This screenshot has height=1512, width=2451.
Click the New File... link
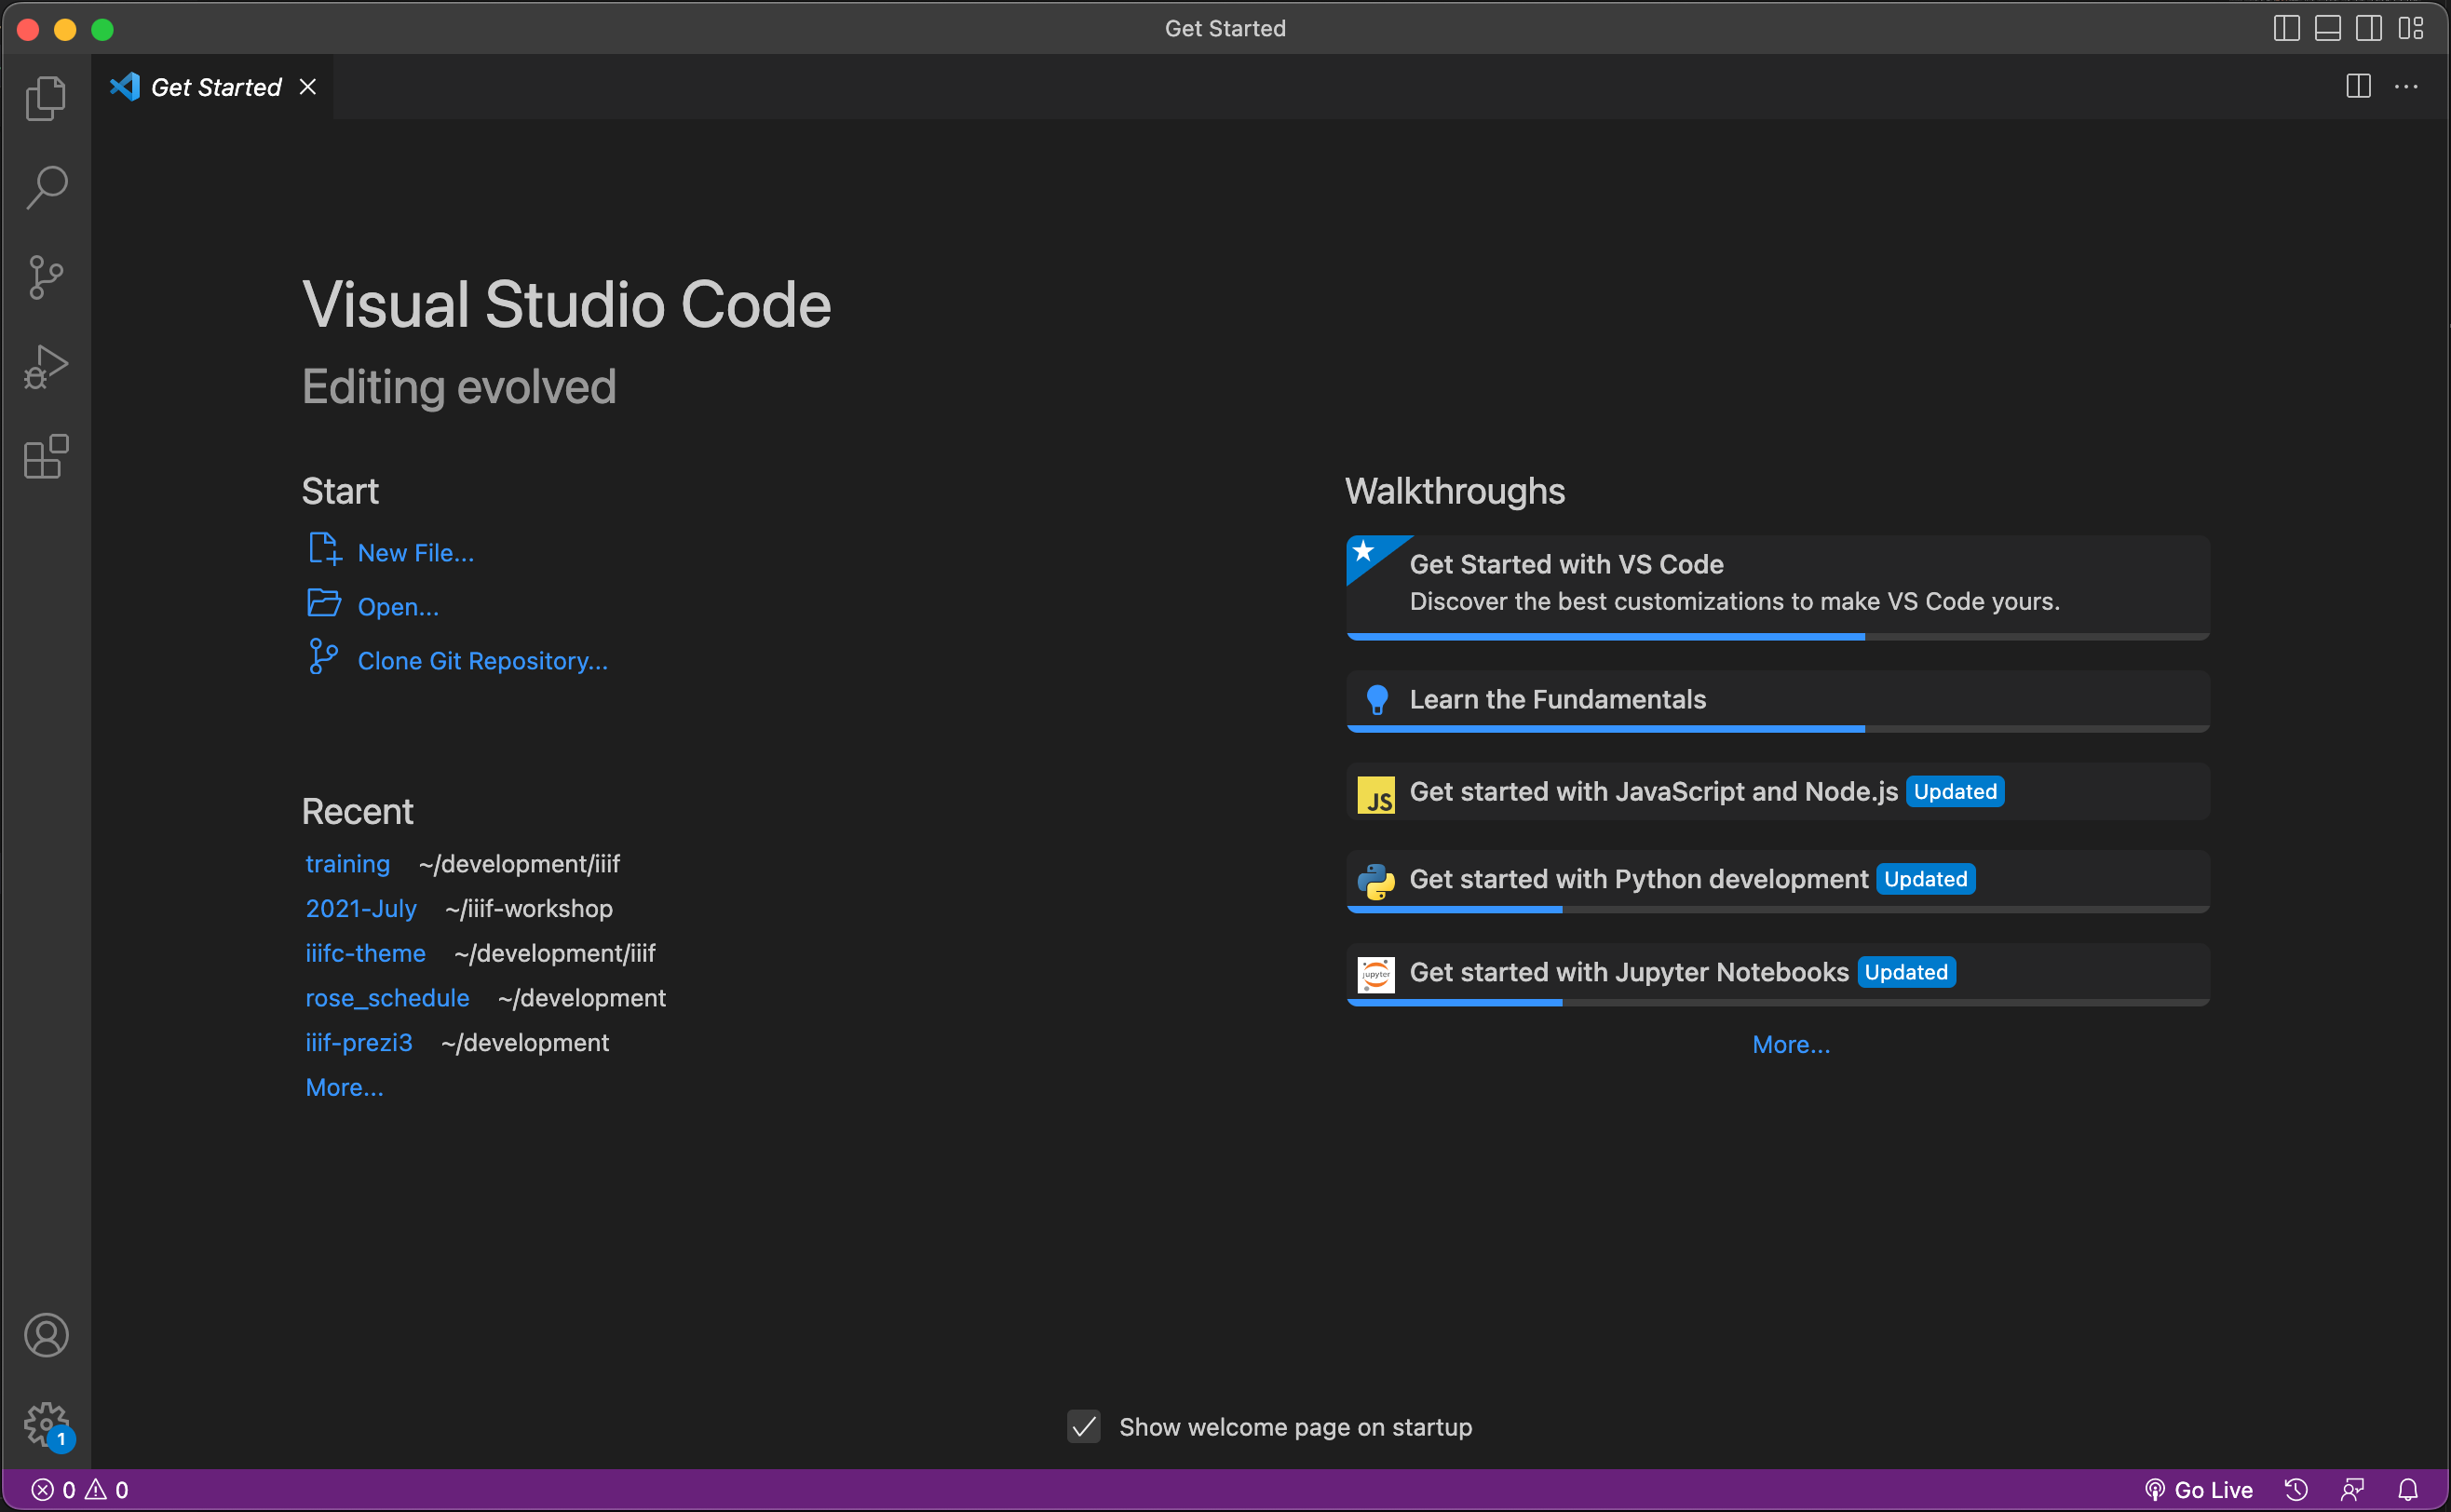(x=416, y=553)
